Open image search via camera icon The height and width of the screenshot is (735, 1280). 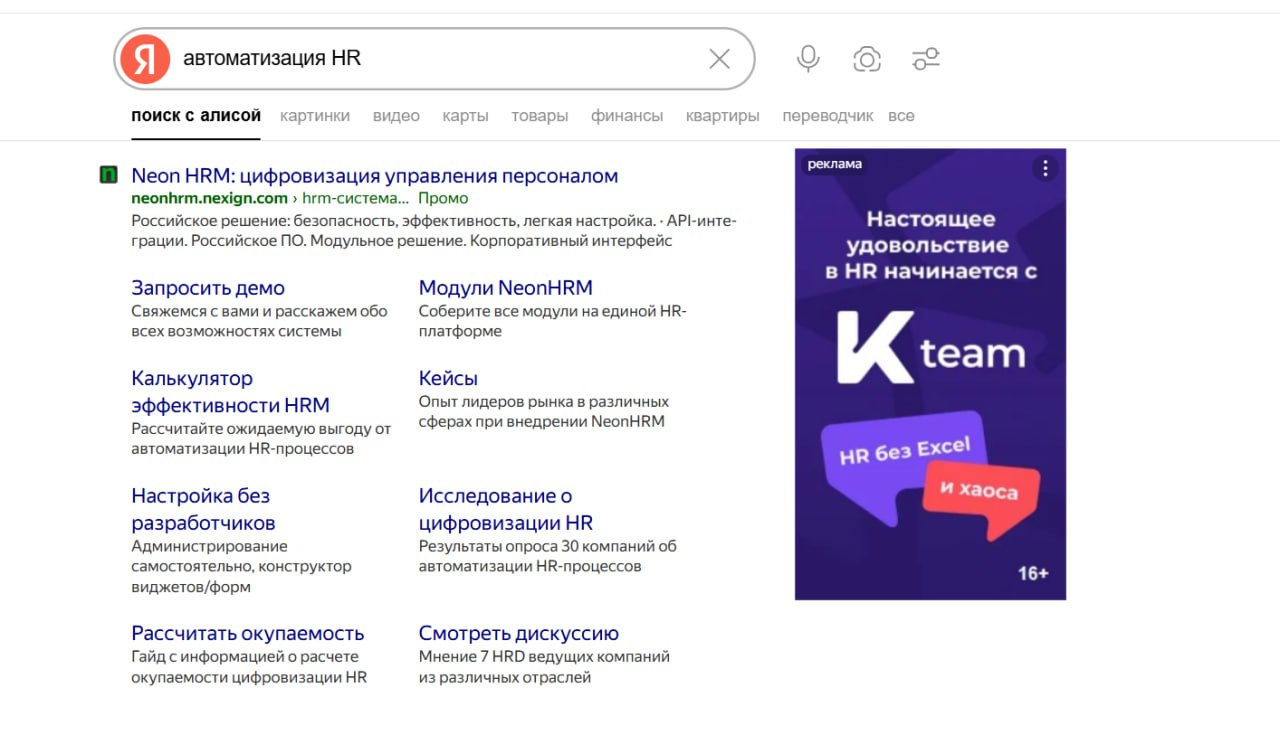pos(867,59)
